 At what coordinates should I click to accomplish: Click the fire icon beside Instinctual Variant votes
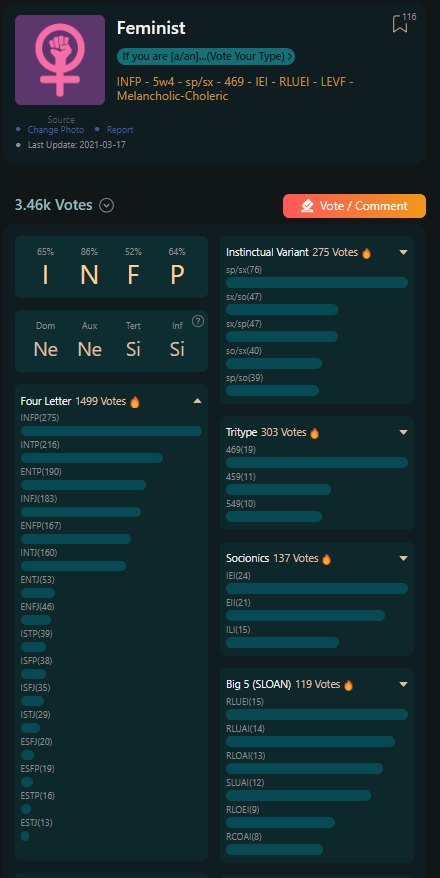point(367,253)
